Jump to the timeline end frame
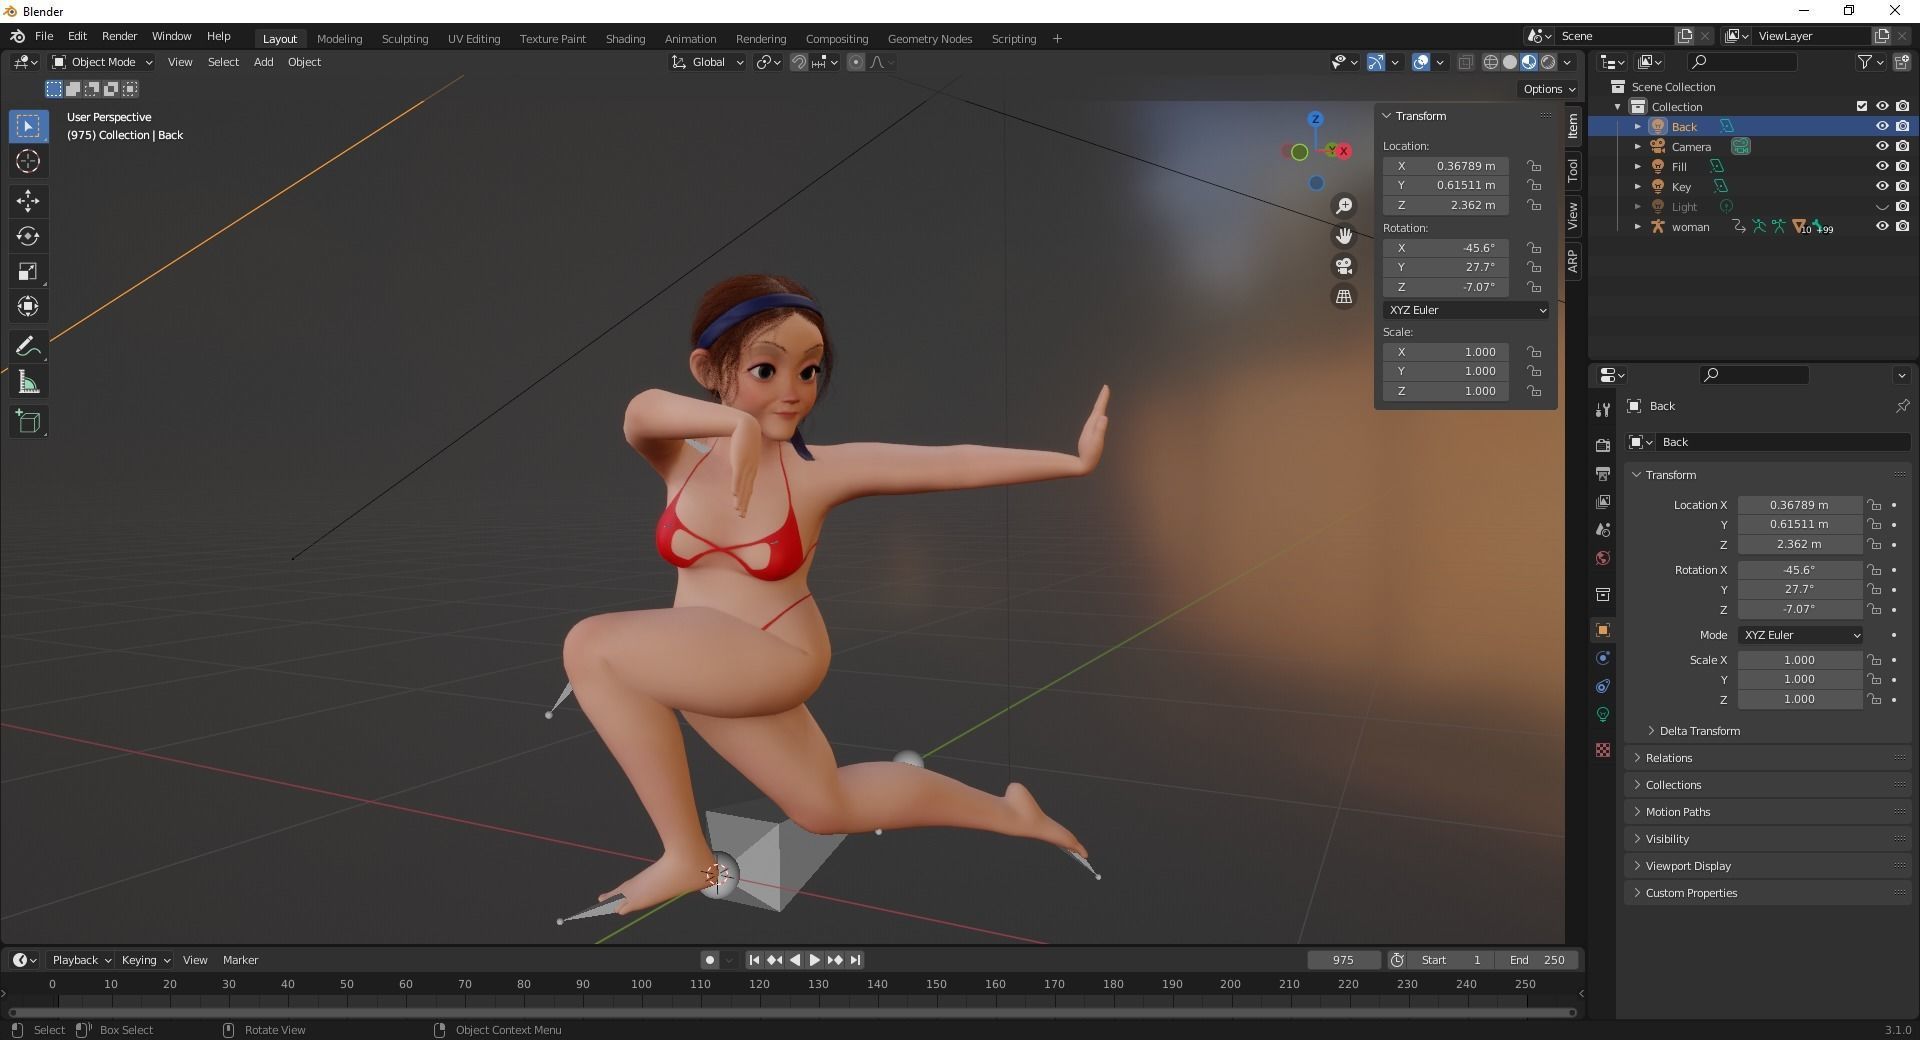 click(855, 960)
